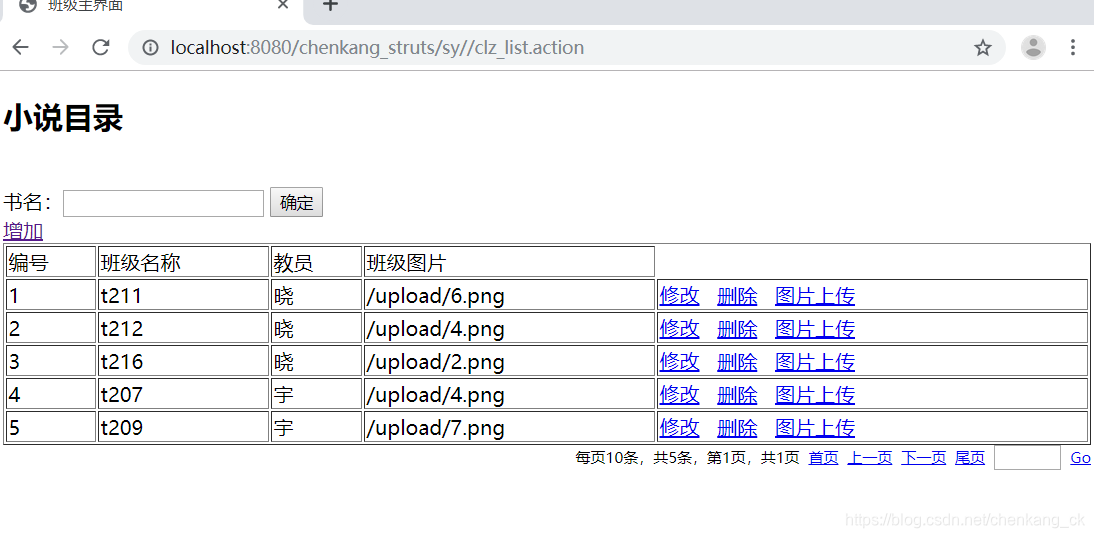Click 修改 for class t211
Viewport: 1094px width, 538px height.
point(680,296)
